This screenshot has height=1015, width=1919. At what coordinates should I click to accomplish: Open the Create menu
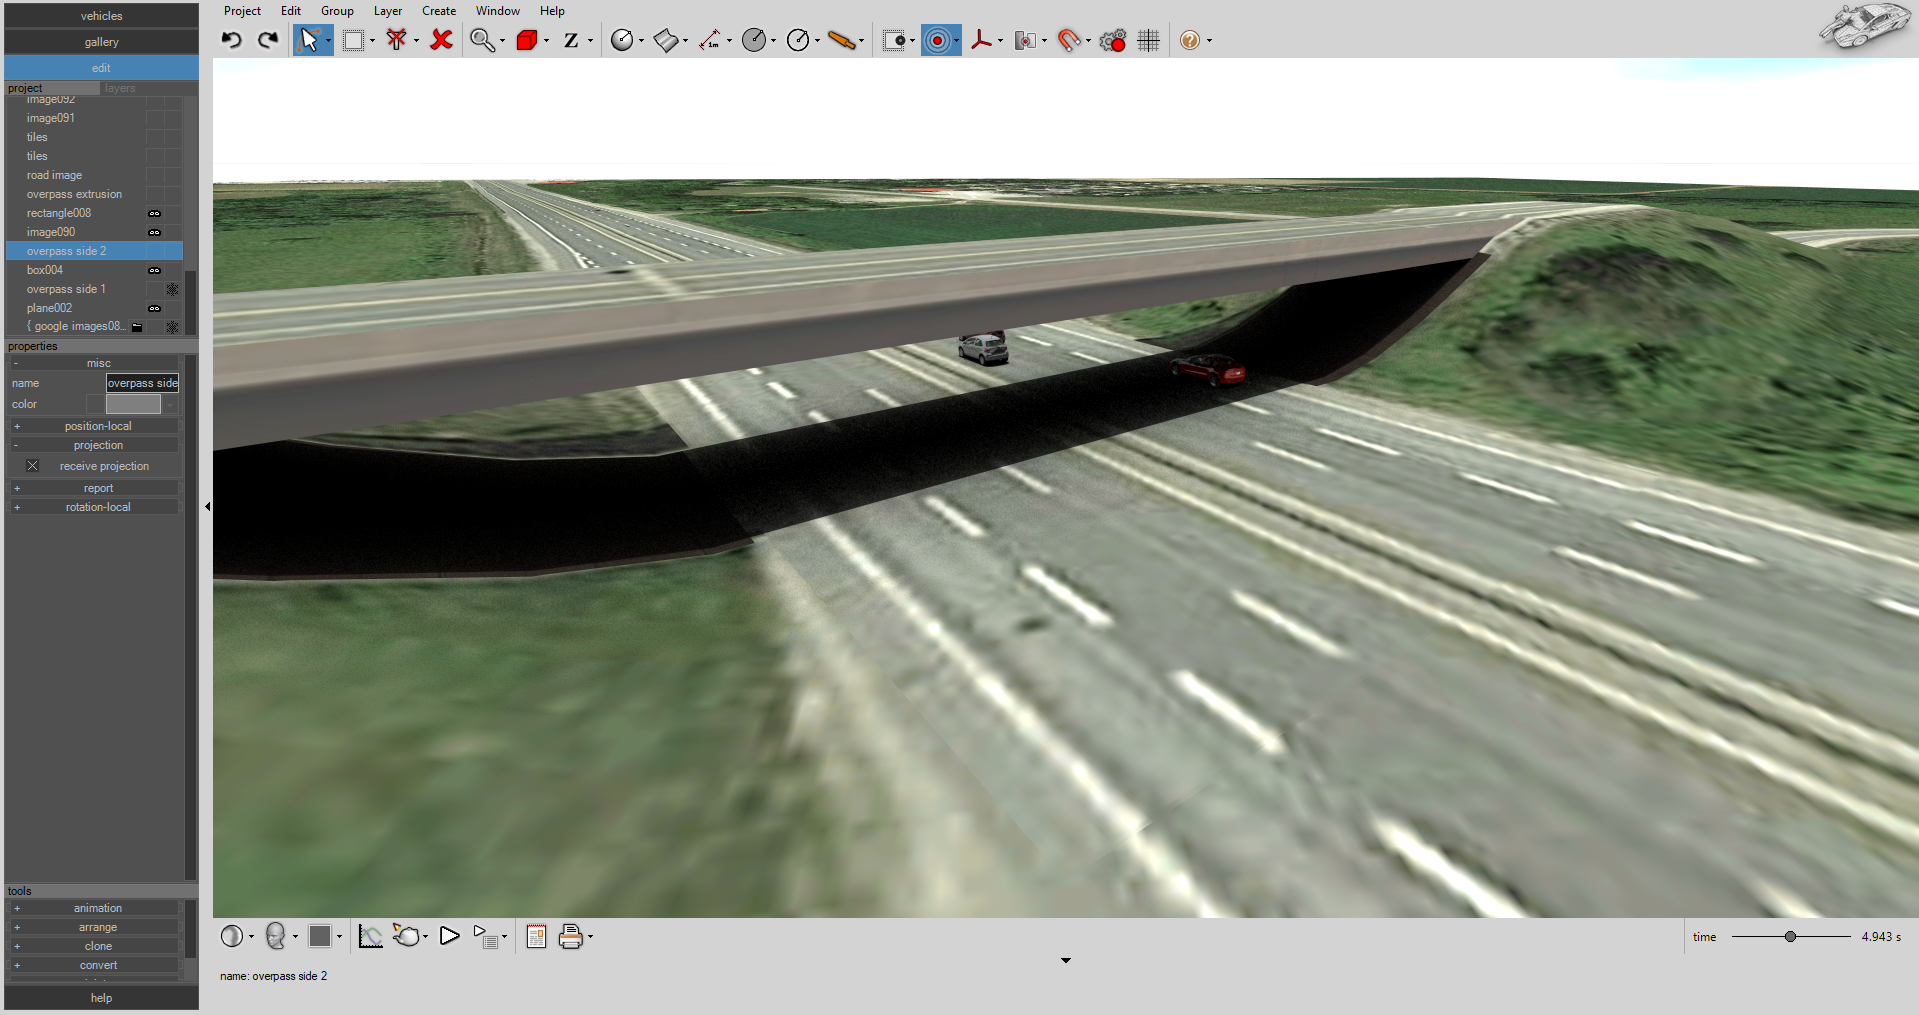click(x=439, y=11)
